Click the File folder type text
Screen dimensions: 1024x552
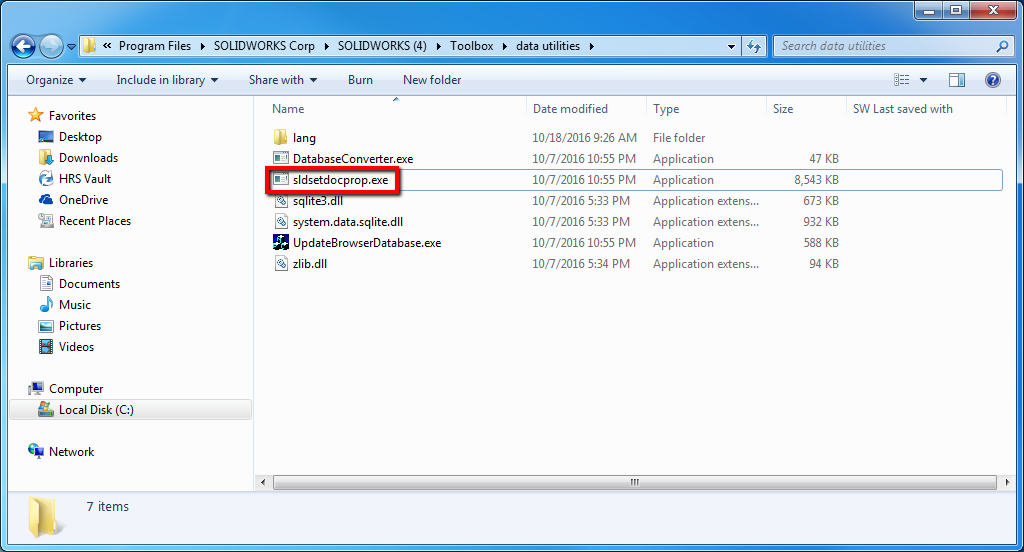pyautogui.click(x=679, y=138)
